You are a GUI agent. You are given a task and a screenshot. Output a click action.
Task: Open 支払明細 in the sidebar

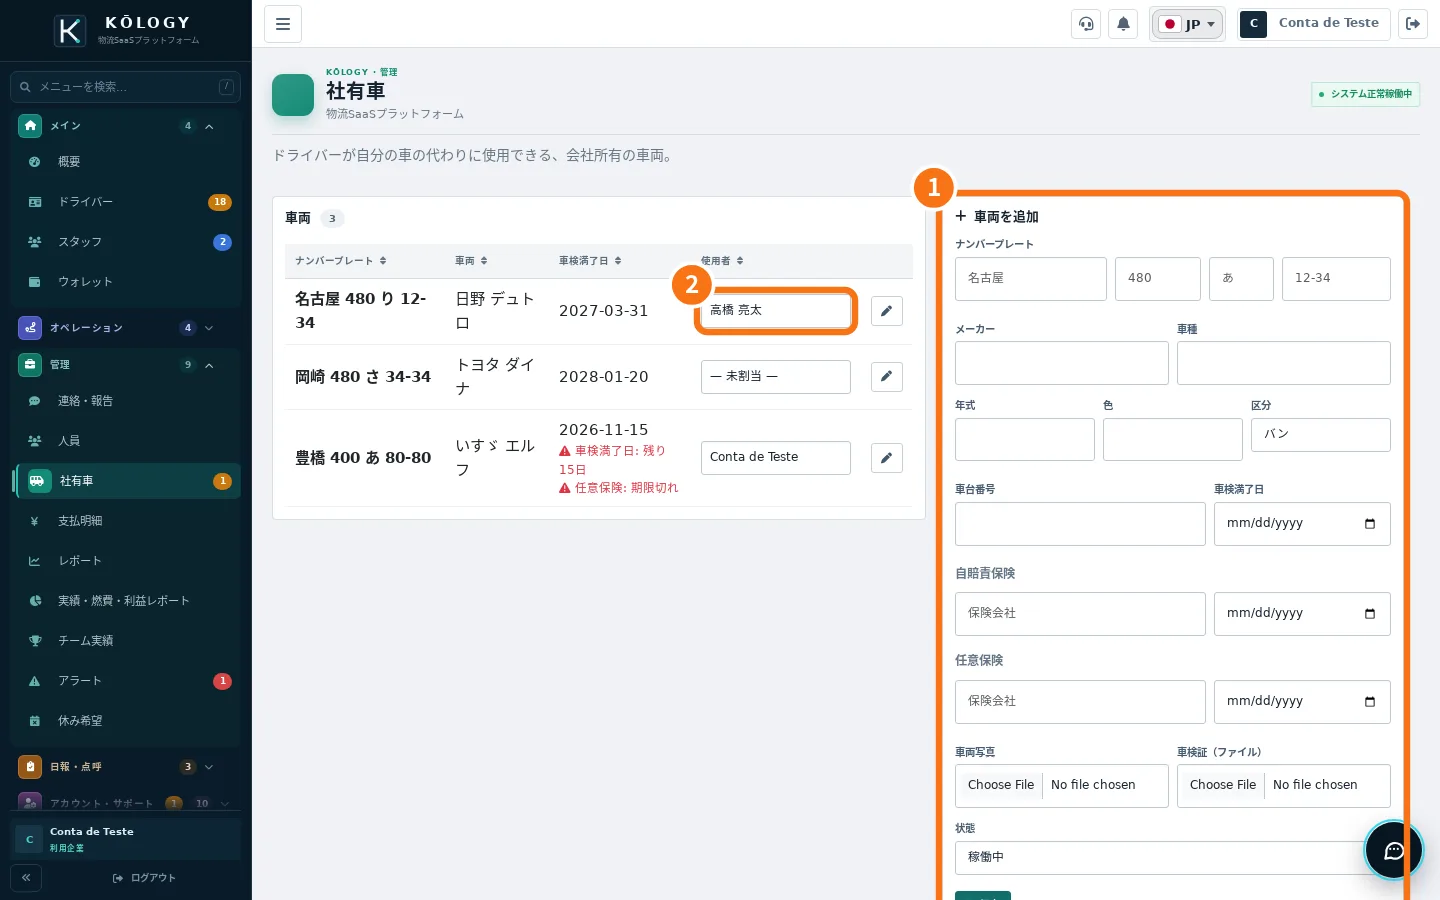coord(125,521)
